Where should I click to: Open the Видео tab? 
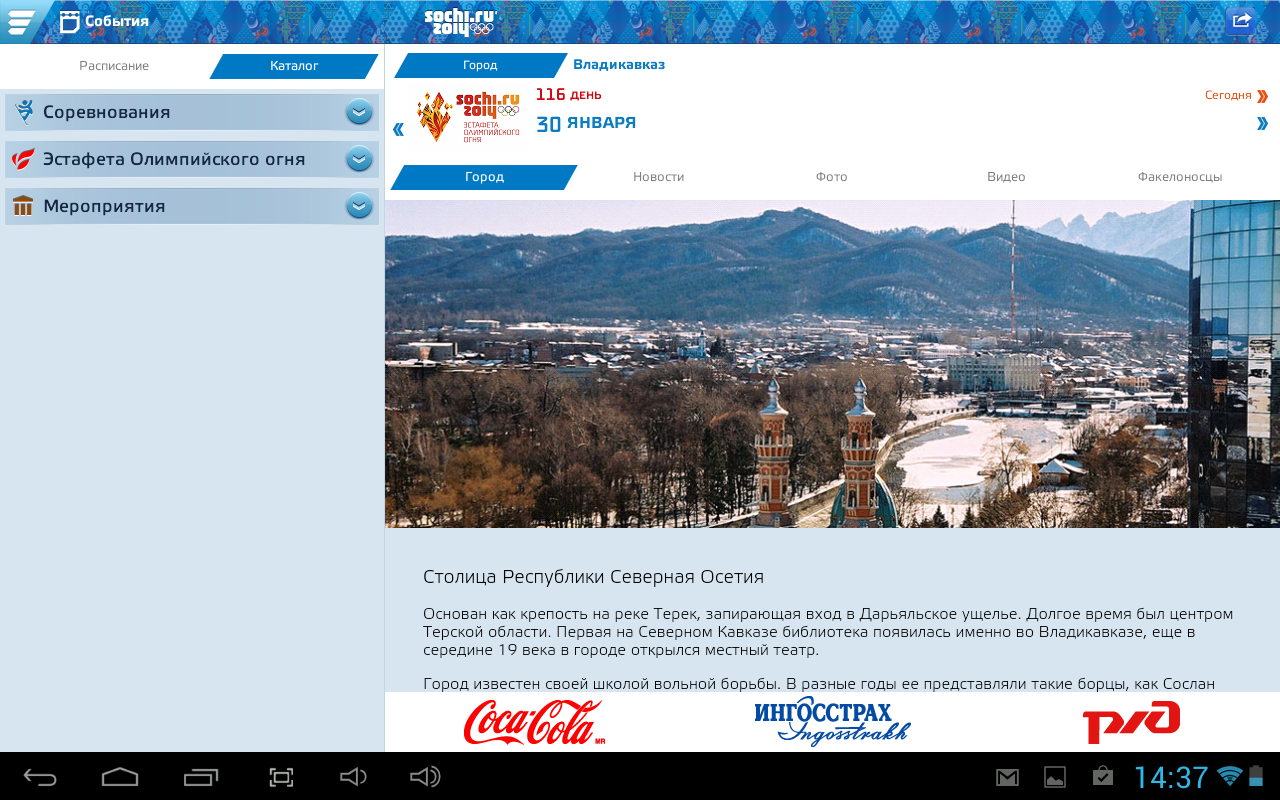coord(1006,177)
